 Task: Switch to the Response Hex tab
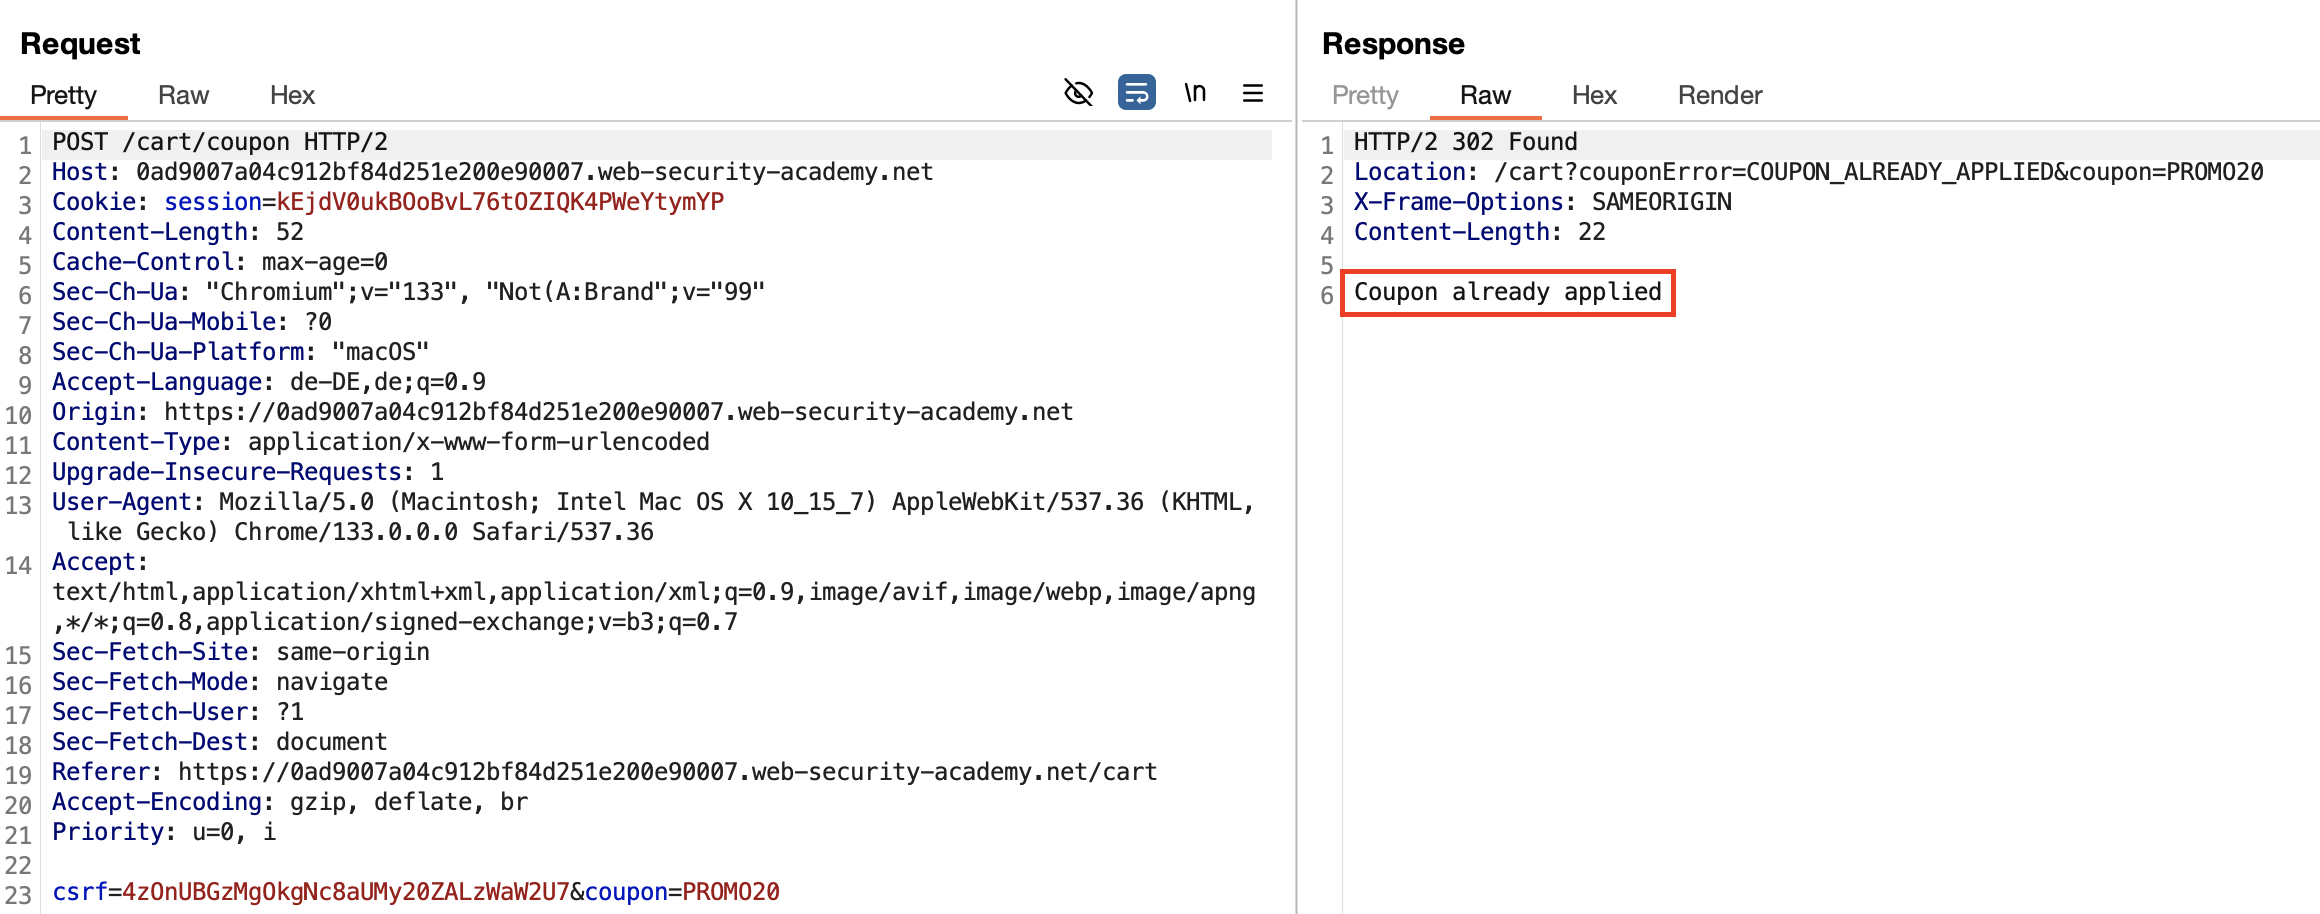coord(1593,95)
